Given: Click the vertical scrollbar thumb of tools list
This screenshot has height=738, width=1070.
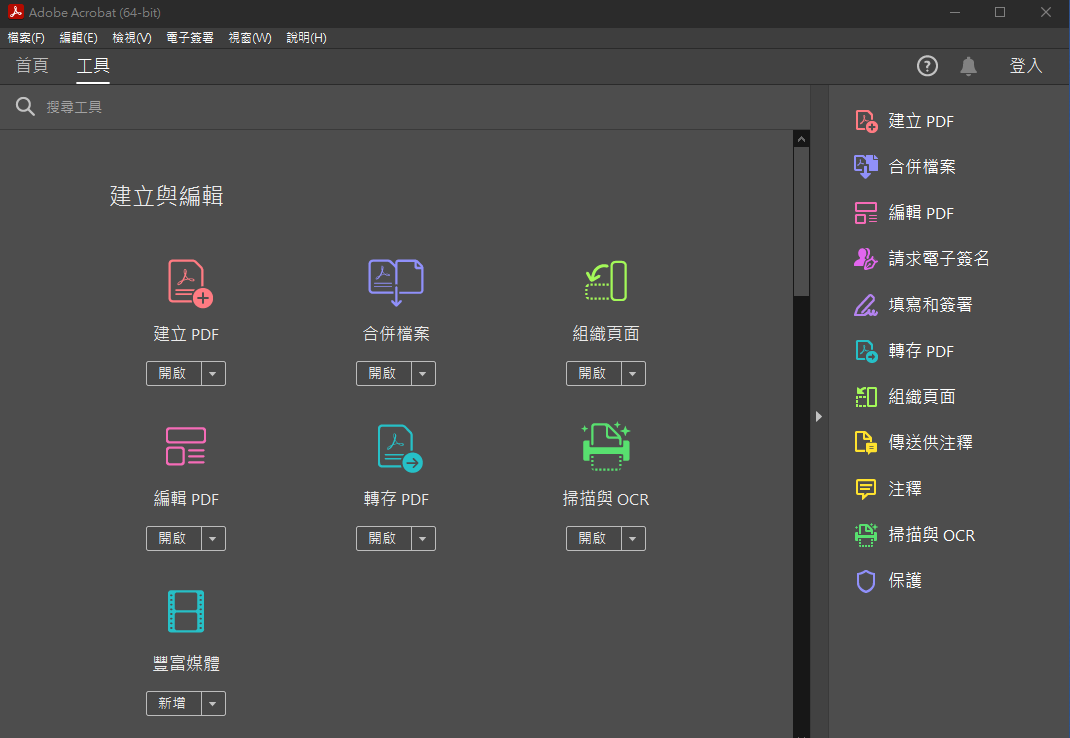Looking at the screenshot, I should point(801,220).
